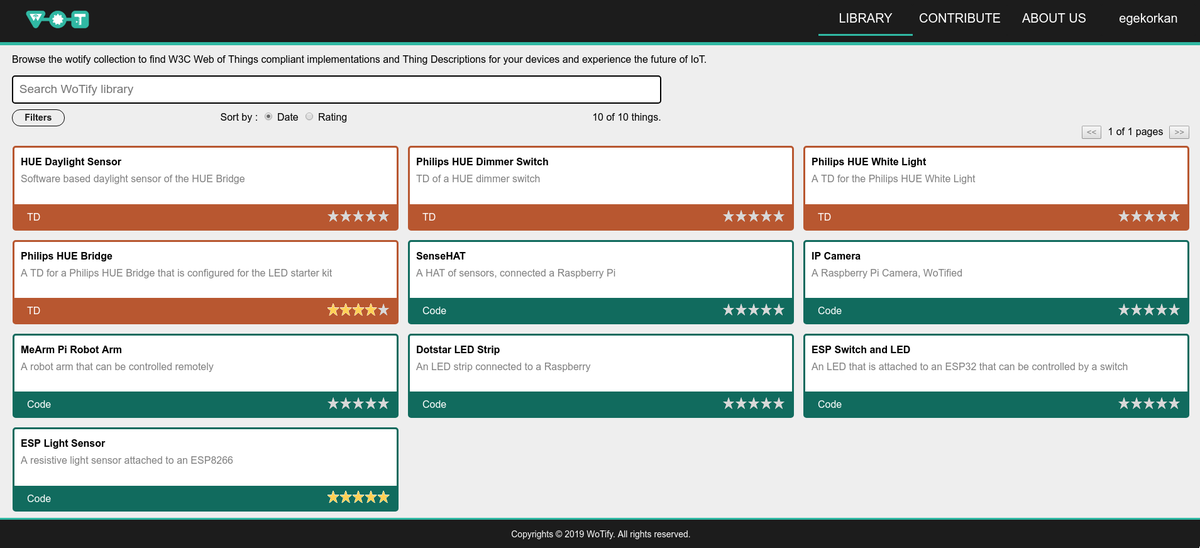Click '1 of 1 pages' indicator
Viewport: 1200px width, 548px height.
pos(1135,132)
